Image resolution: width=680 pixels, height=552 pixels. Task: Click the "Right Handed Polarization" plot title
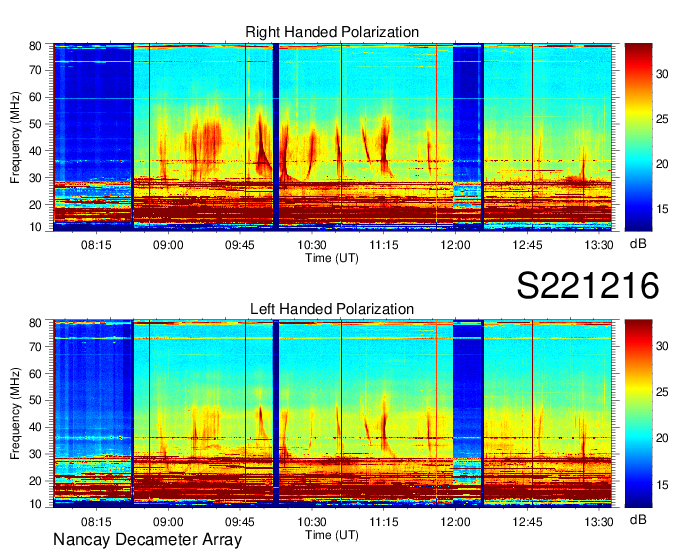tap(332, 32)
